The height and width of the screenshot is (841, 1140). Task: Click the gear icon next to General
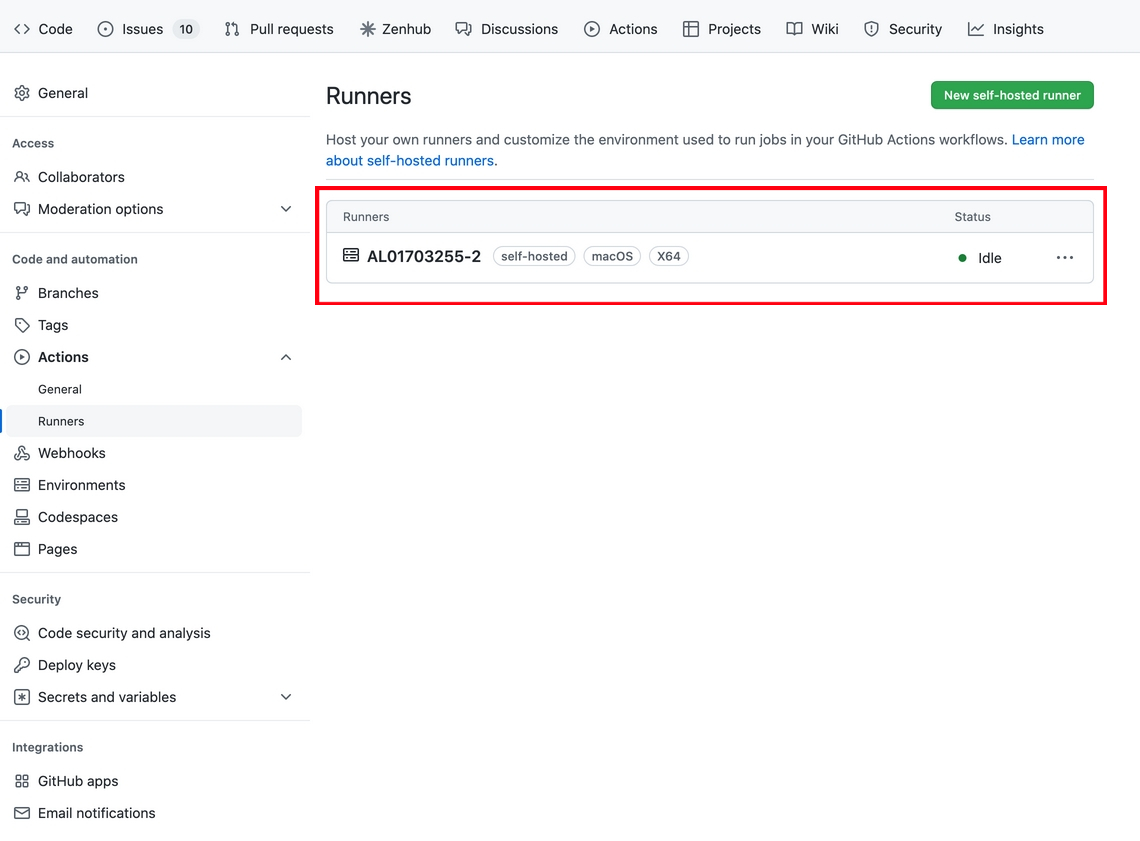point(22,93)
